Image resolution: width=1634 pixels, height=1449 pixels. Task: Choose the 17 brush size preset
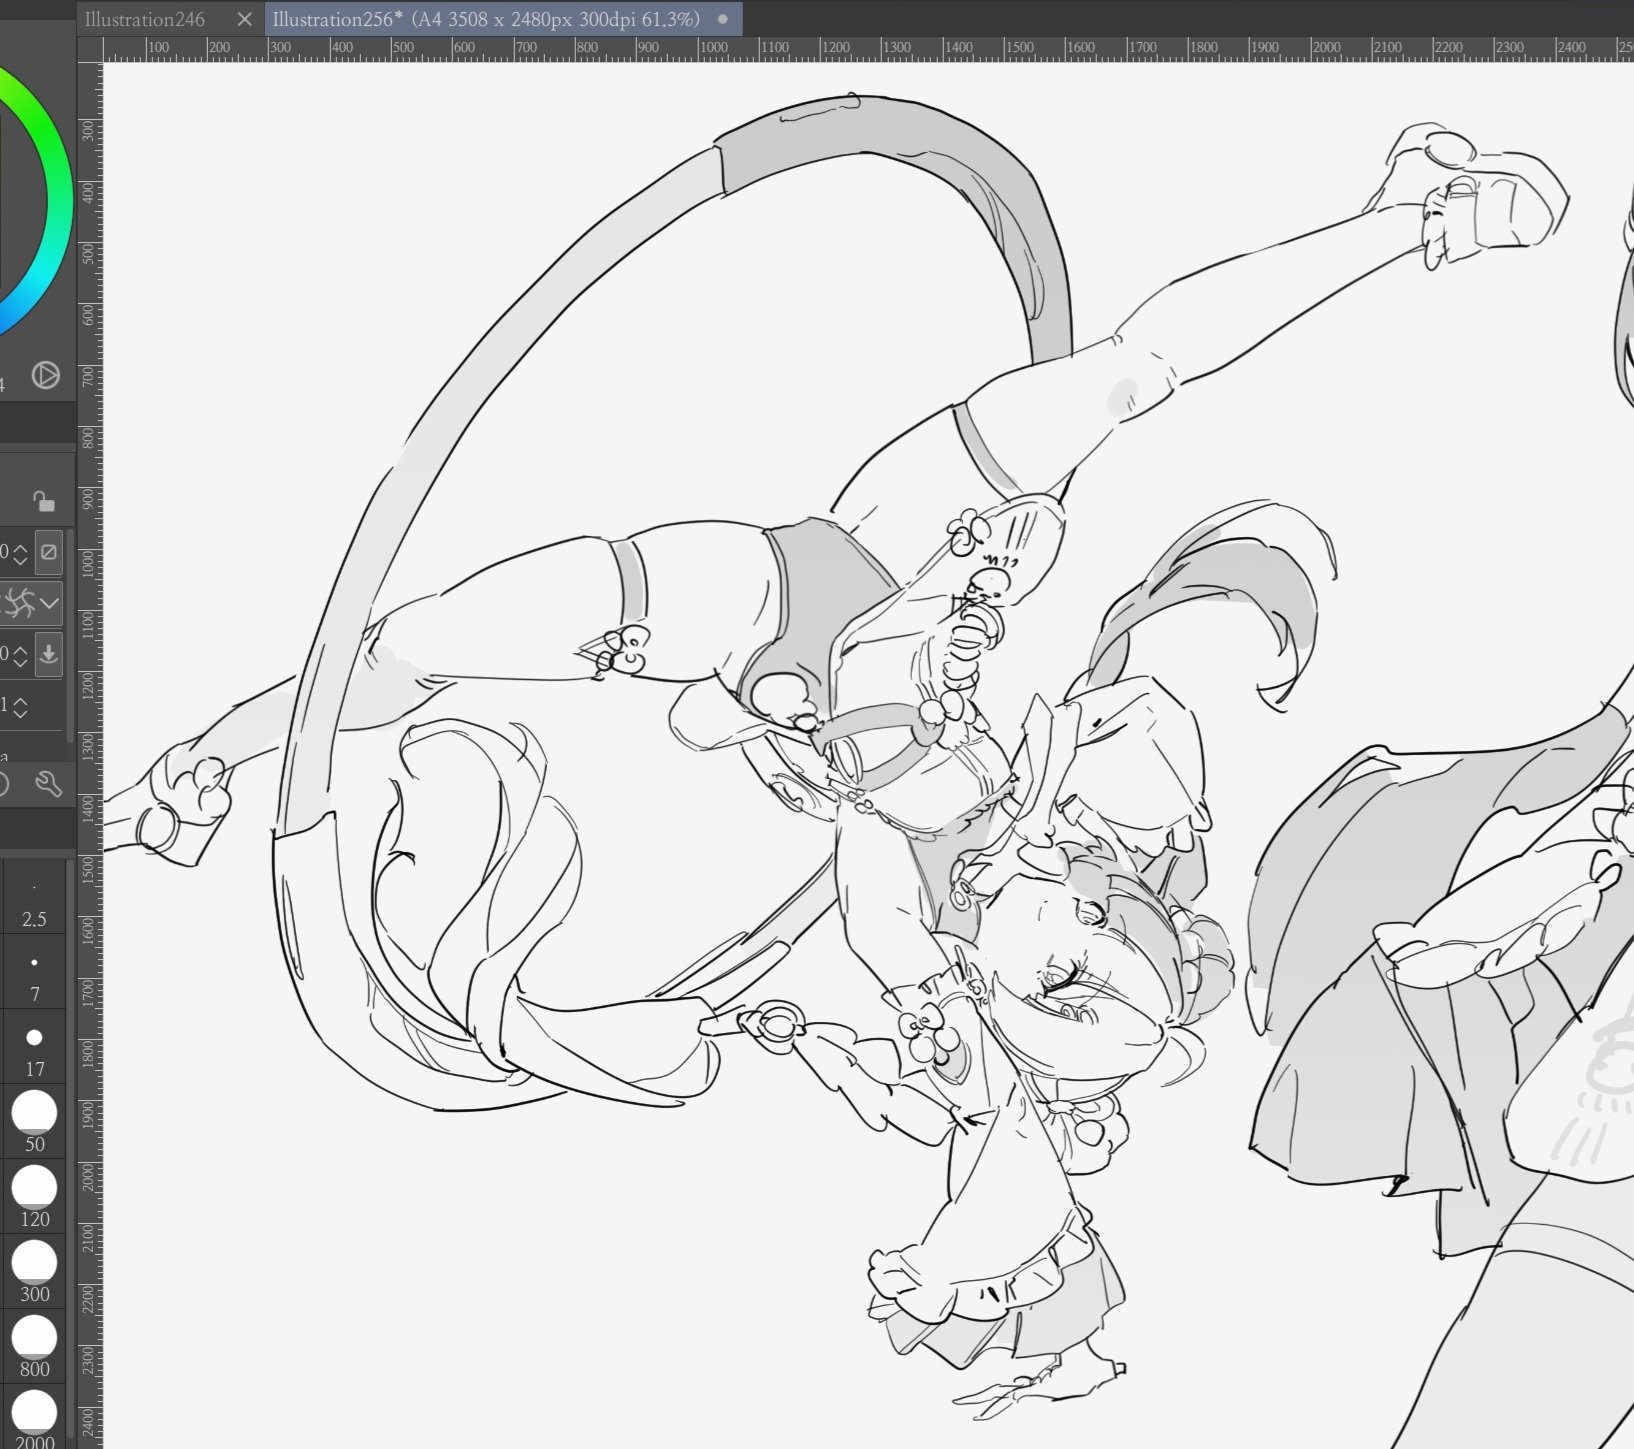pos(34,1049)
